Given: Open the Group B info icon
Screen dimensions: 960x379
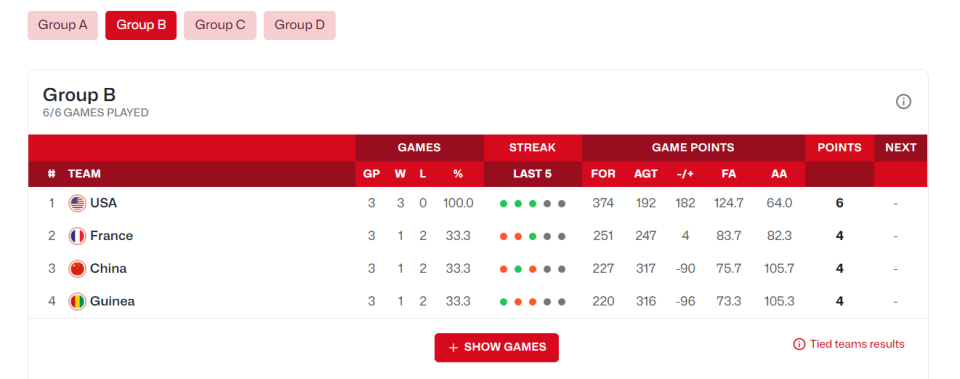Looking at the screenshot, I should 903,102.
